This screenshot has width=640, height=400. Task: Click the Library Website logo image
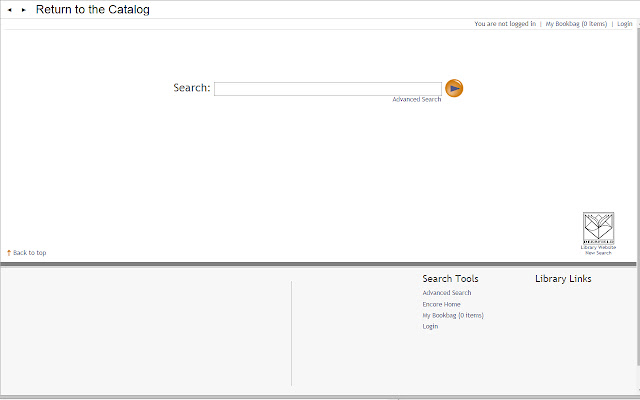[x=598, y=228]
